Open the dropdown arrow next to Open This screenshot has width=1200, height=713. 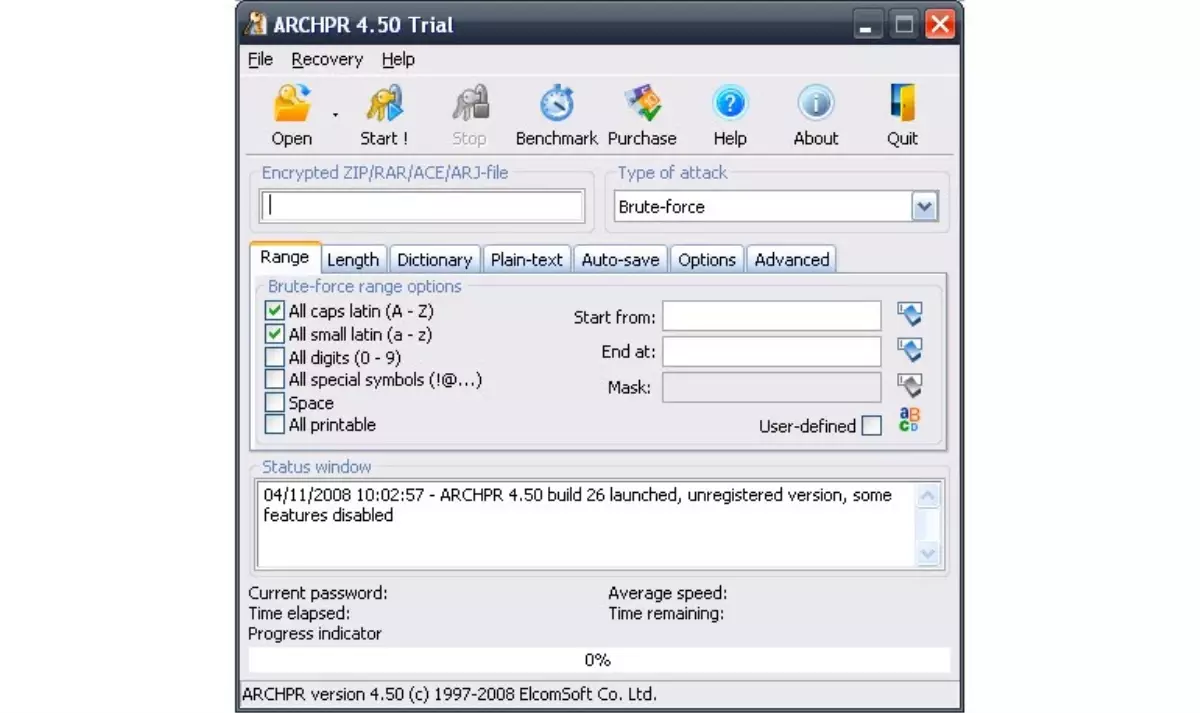[x=335, y=115]
